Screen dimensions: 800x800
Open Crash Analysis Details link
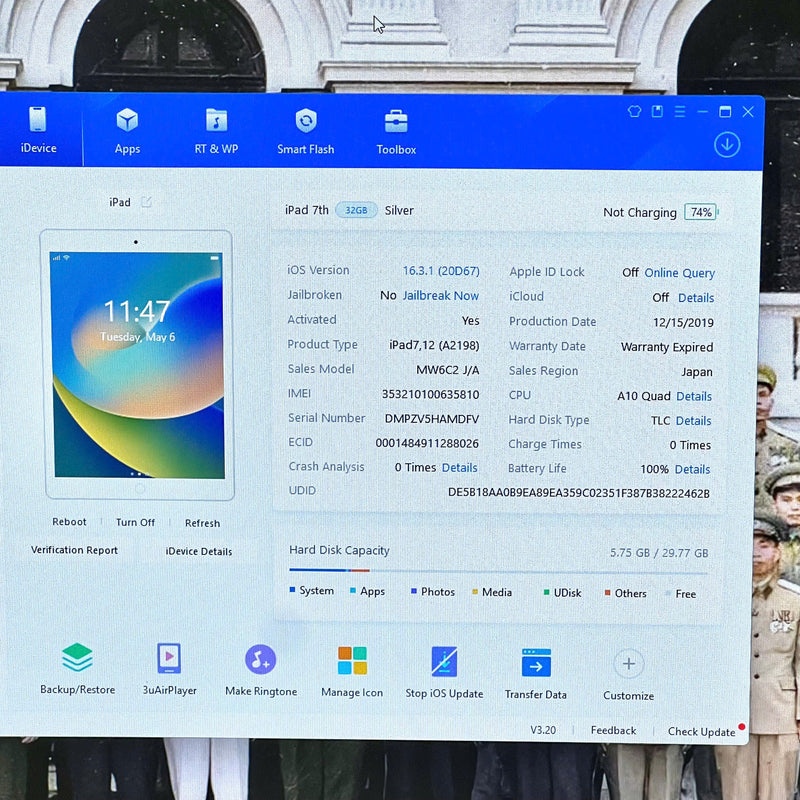click(x=460, y=468)
